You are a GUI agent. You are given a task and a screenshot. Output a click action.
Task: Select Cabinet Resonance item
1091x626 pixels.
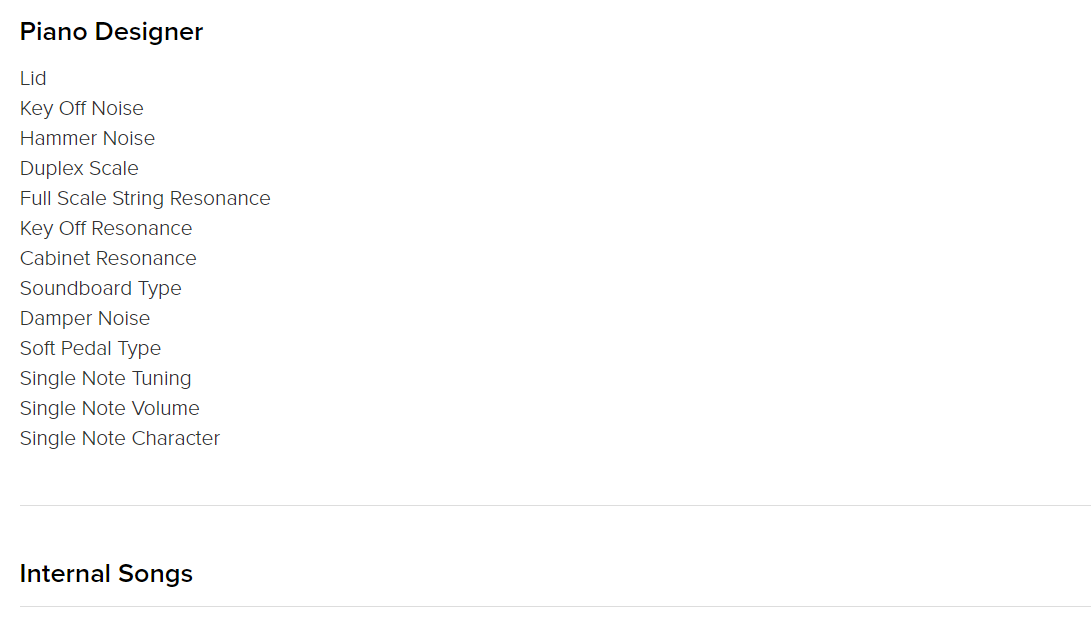[x=108, y=258]
